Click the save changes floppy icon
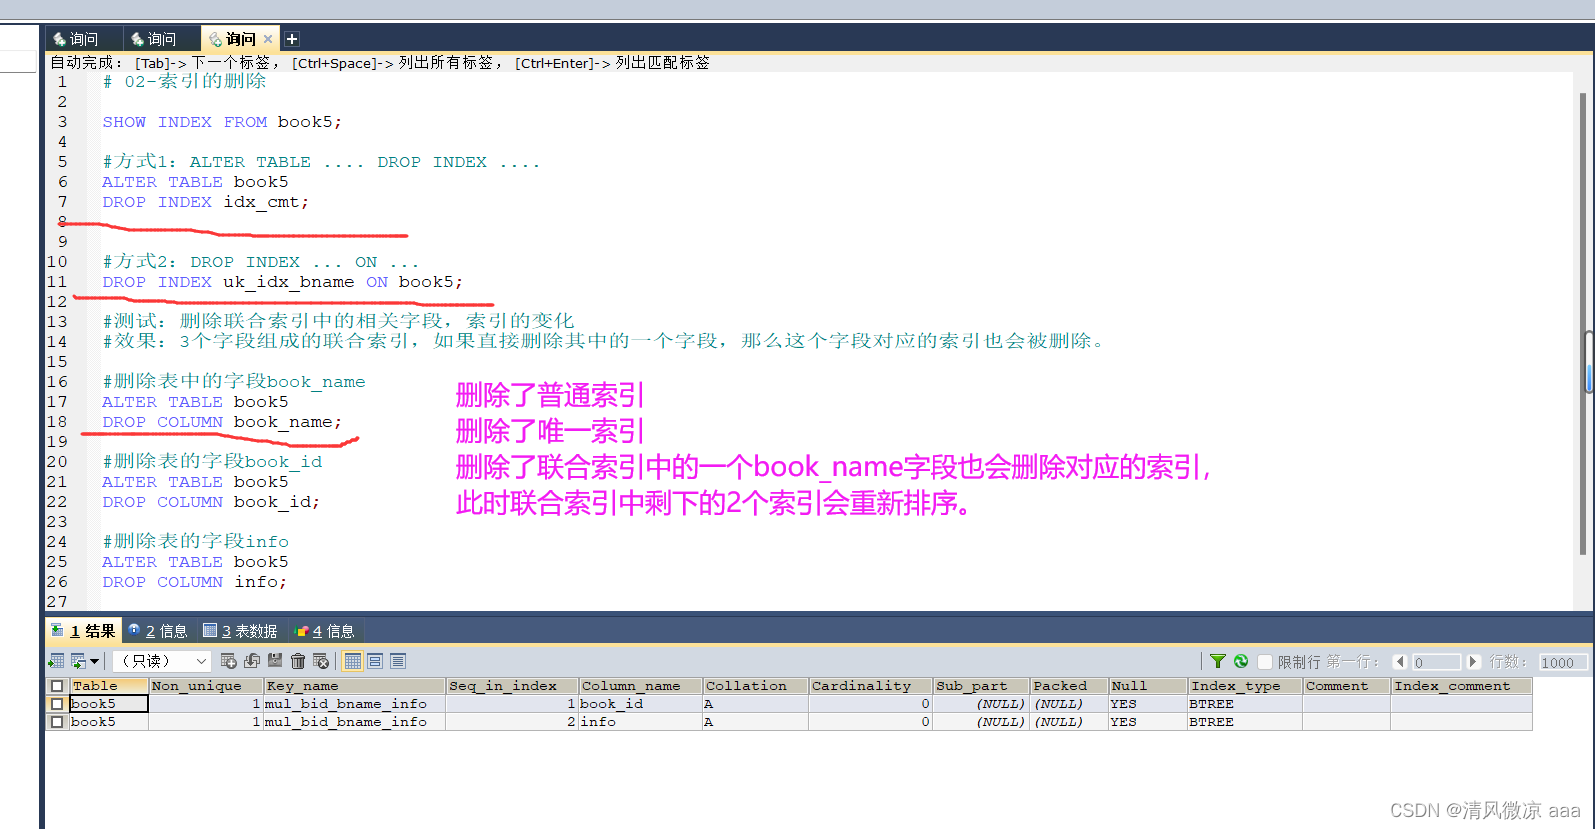The width and height of the screenshot is (1595, 829). click(274, 660)
